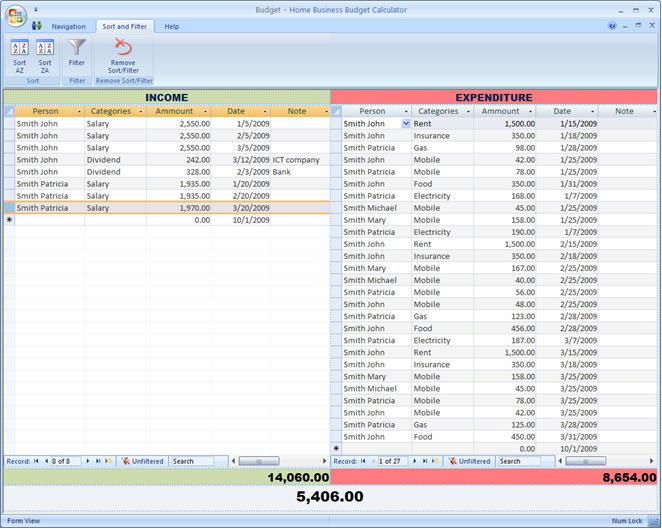Open Income Note column dropdown

(326, 111)
